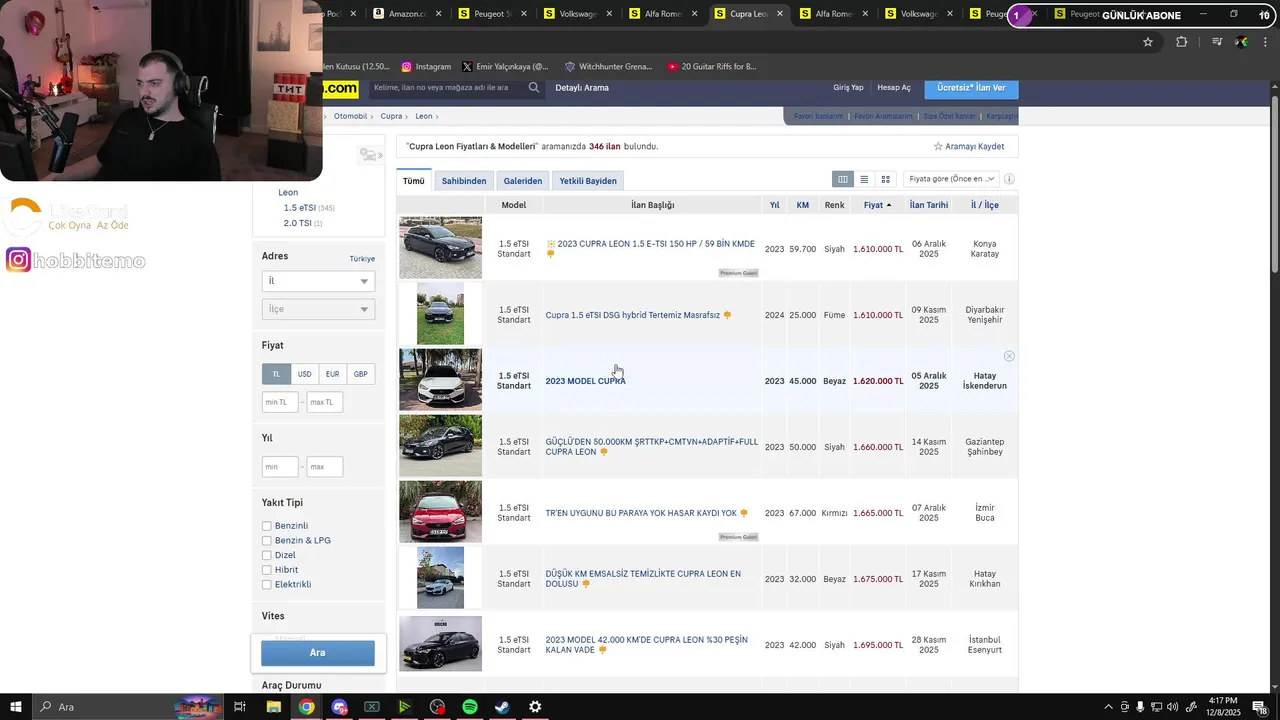Image resolution: width=1280 pixels, height=720 pixels.
Task: Select the Galeriden tab
Action: click(x=523, y=181)
